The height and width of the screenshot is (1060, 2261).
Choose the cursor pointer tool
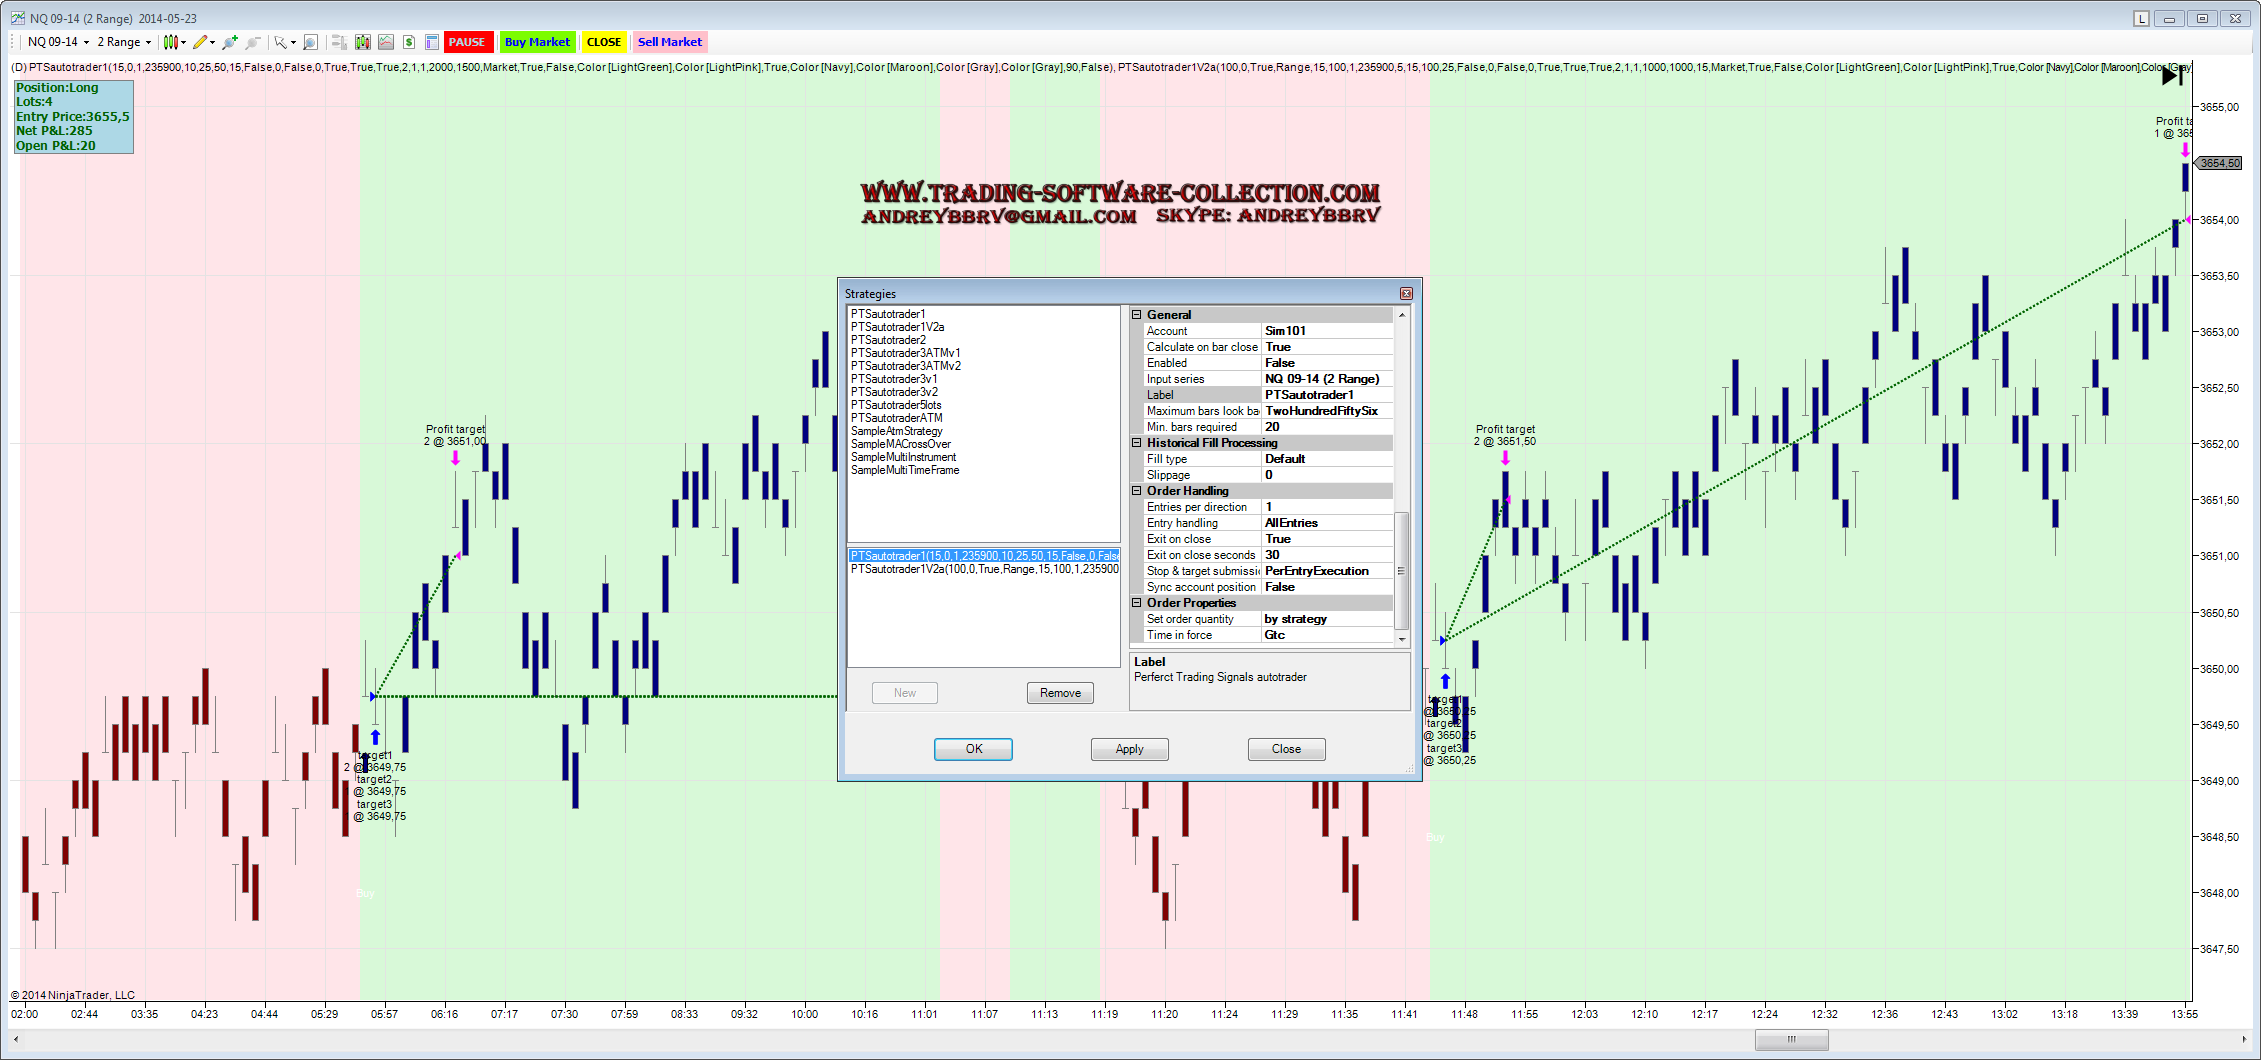281,42
